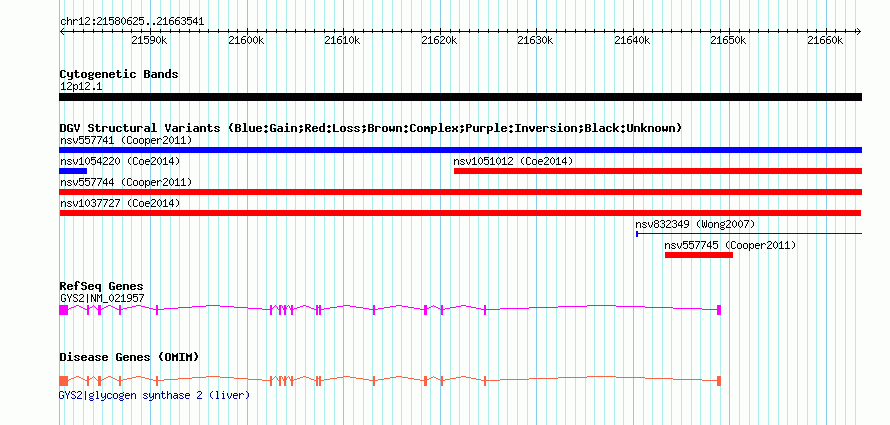Click the thin blue nsv832349 variant line
Screen dimensions: 890x425
749,233
